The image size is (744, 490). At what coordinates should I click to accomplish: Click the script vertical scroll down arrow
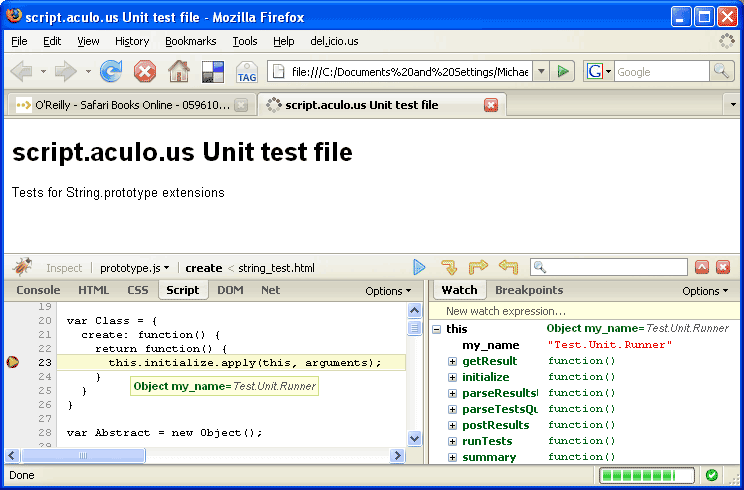click(x=415, y=439)
